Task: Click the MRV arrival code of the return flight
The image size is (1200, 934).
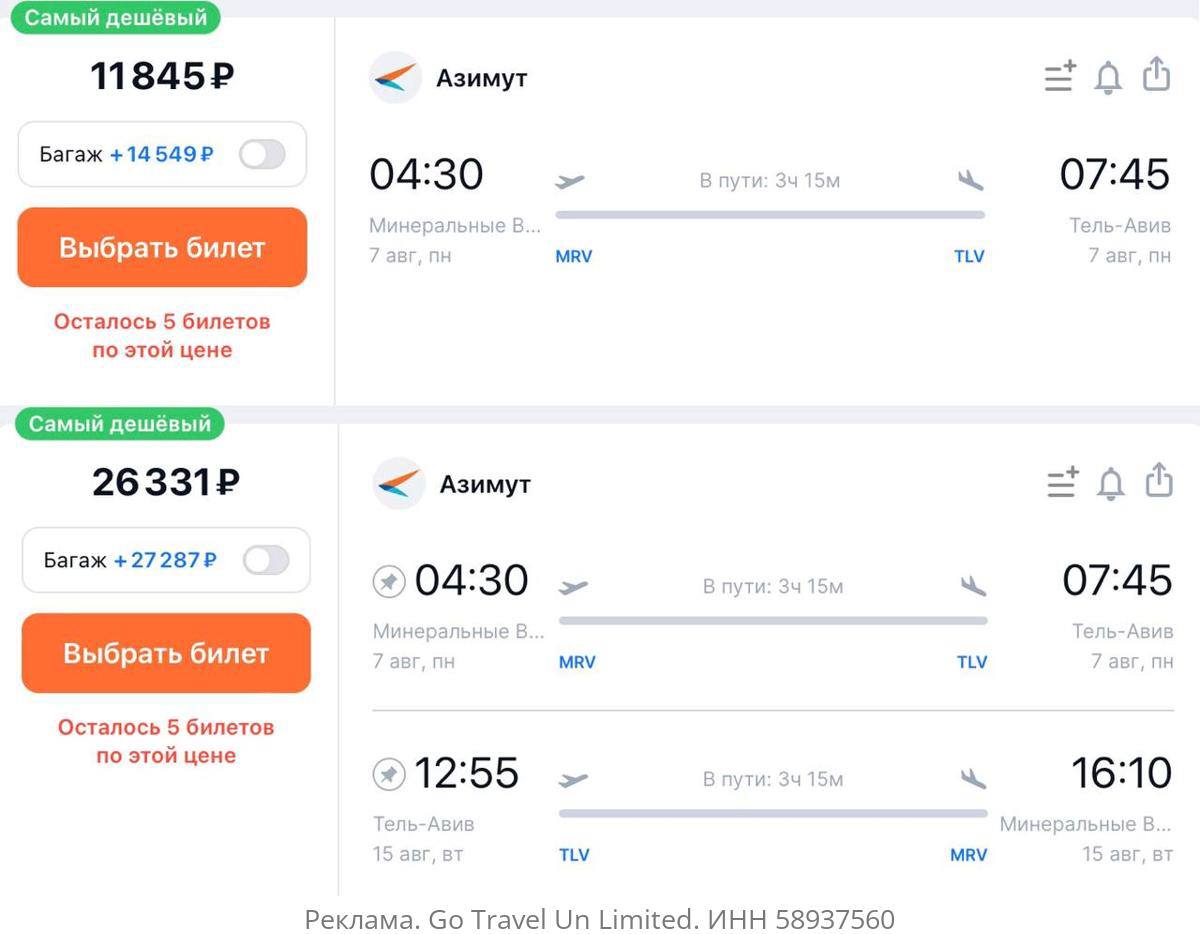Action: click(968, 855)
